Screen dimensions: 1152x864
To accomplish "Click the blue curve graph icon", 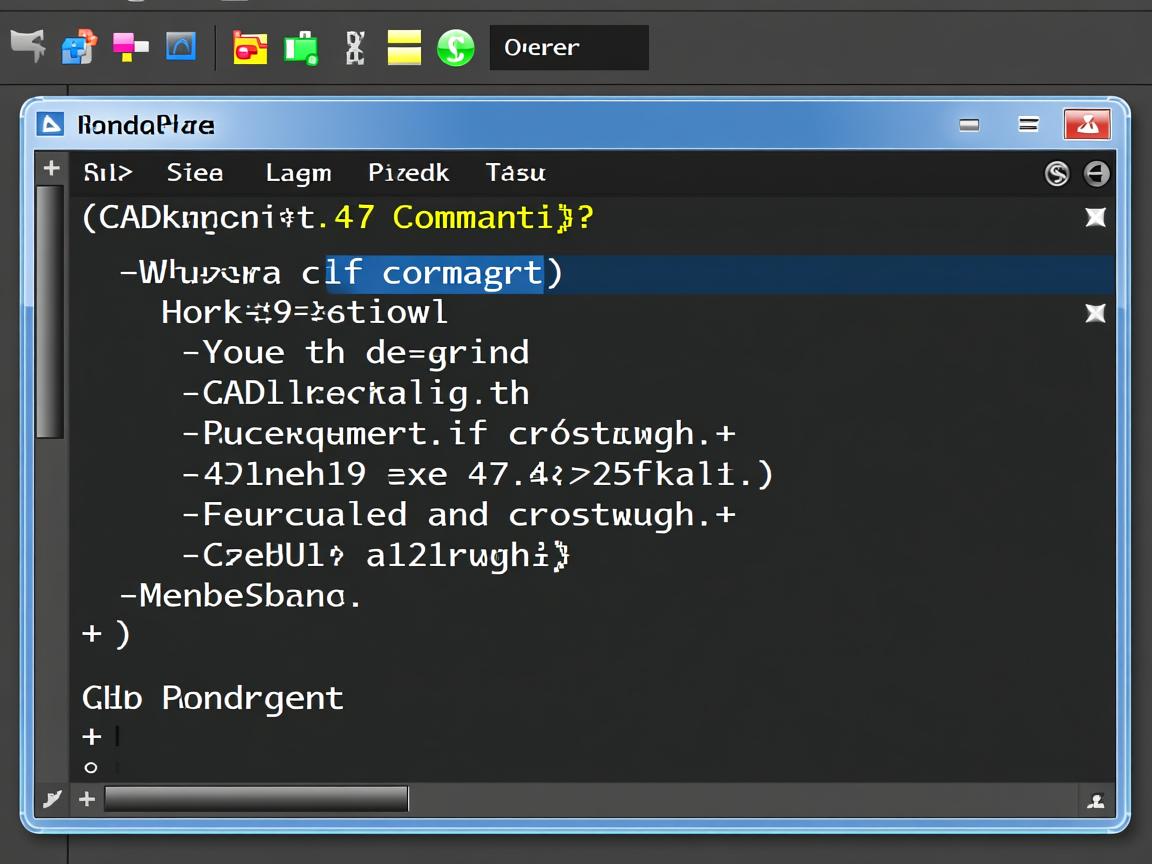I will (x=181, y=45).
